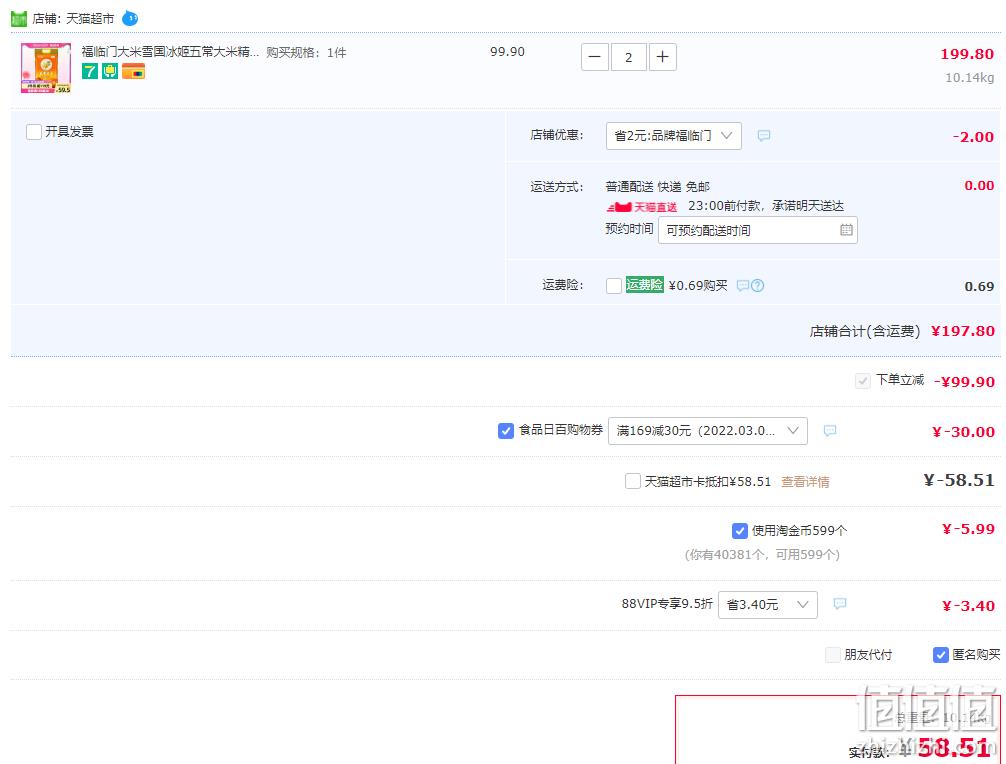
Task: Check the 天猫超市卡抵扣¥58.51 checkbox
Action: pyautogui.click(x=633, y=481)
